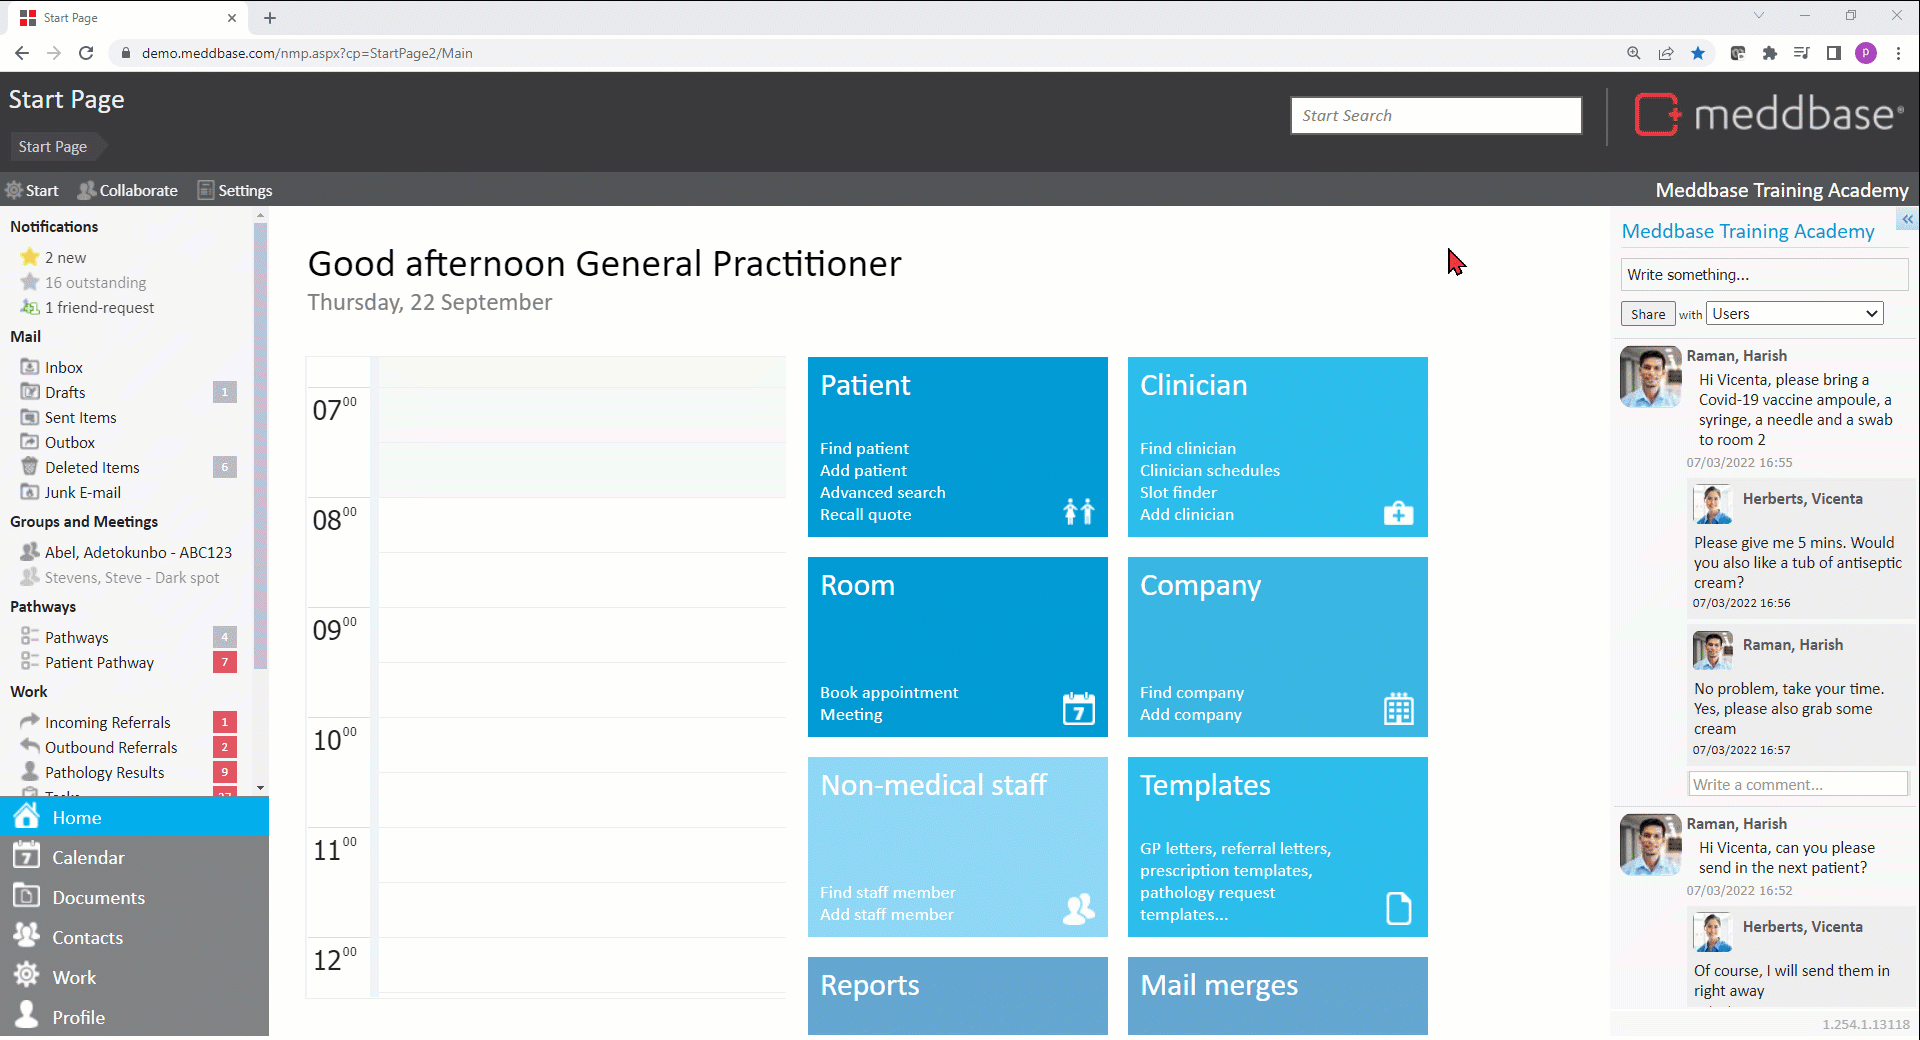Open the Collaborate menu

click(128, 190)
